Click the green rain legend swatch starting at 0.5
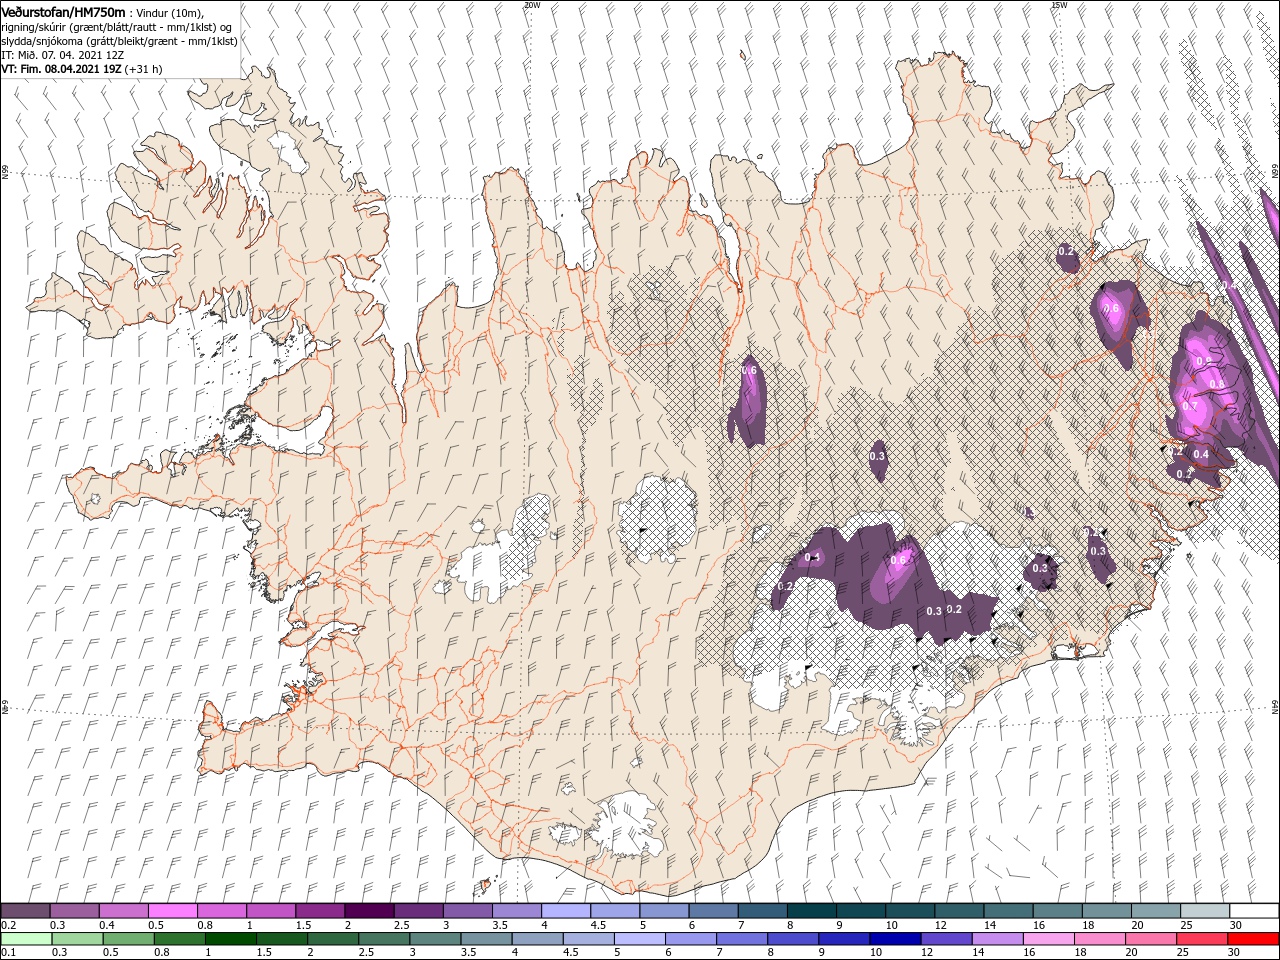Screen dimensions: 1280x960 [128, 938]
